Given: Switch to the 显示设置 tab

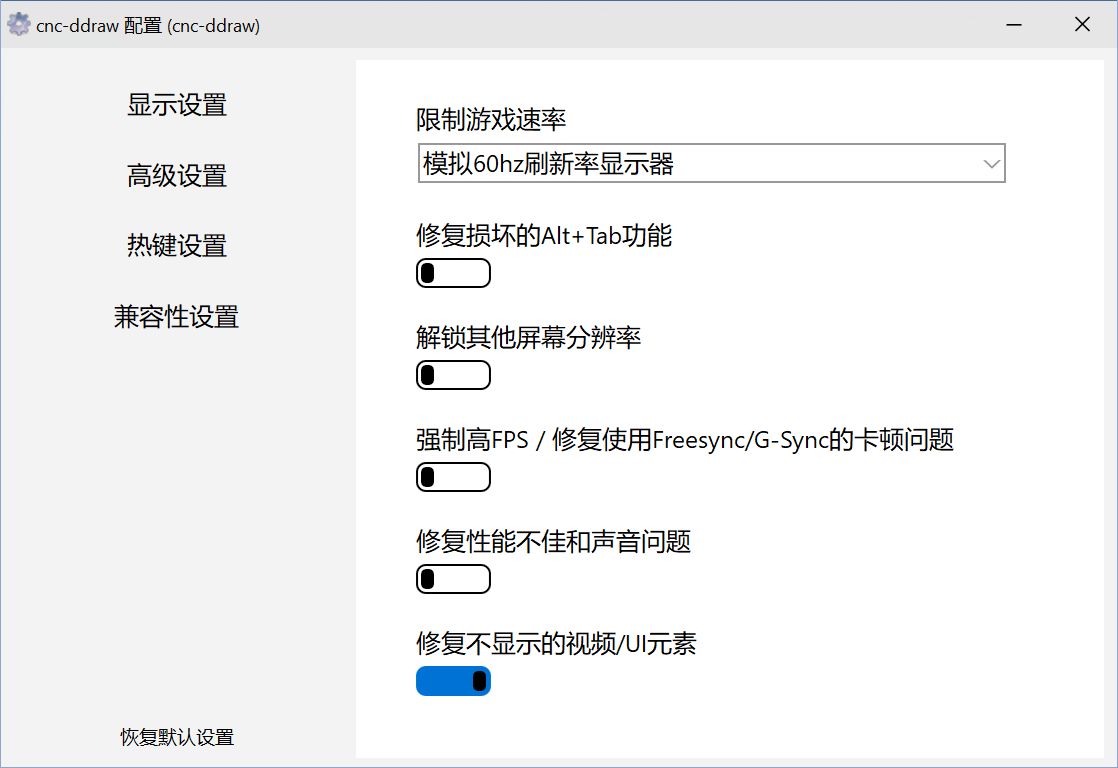Looking at the screenshot, I should (x=177, y=105).
